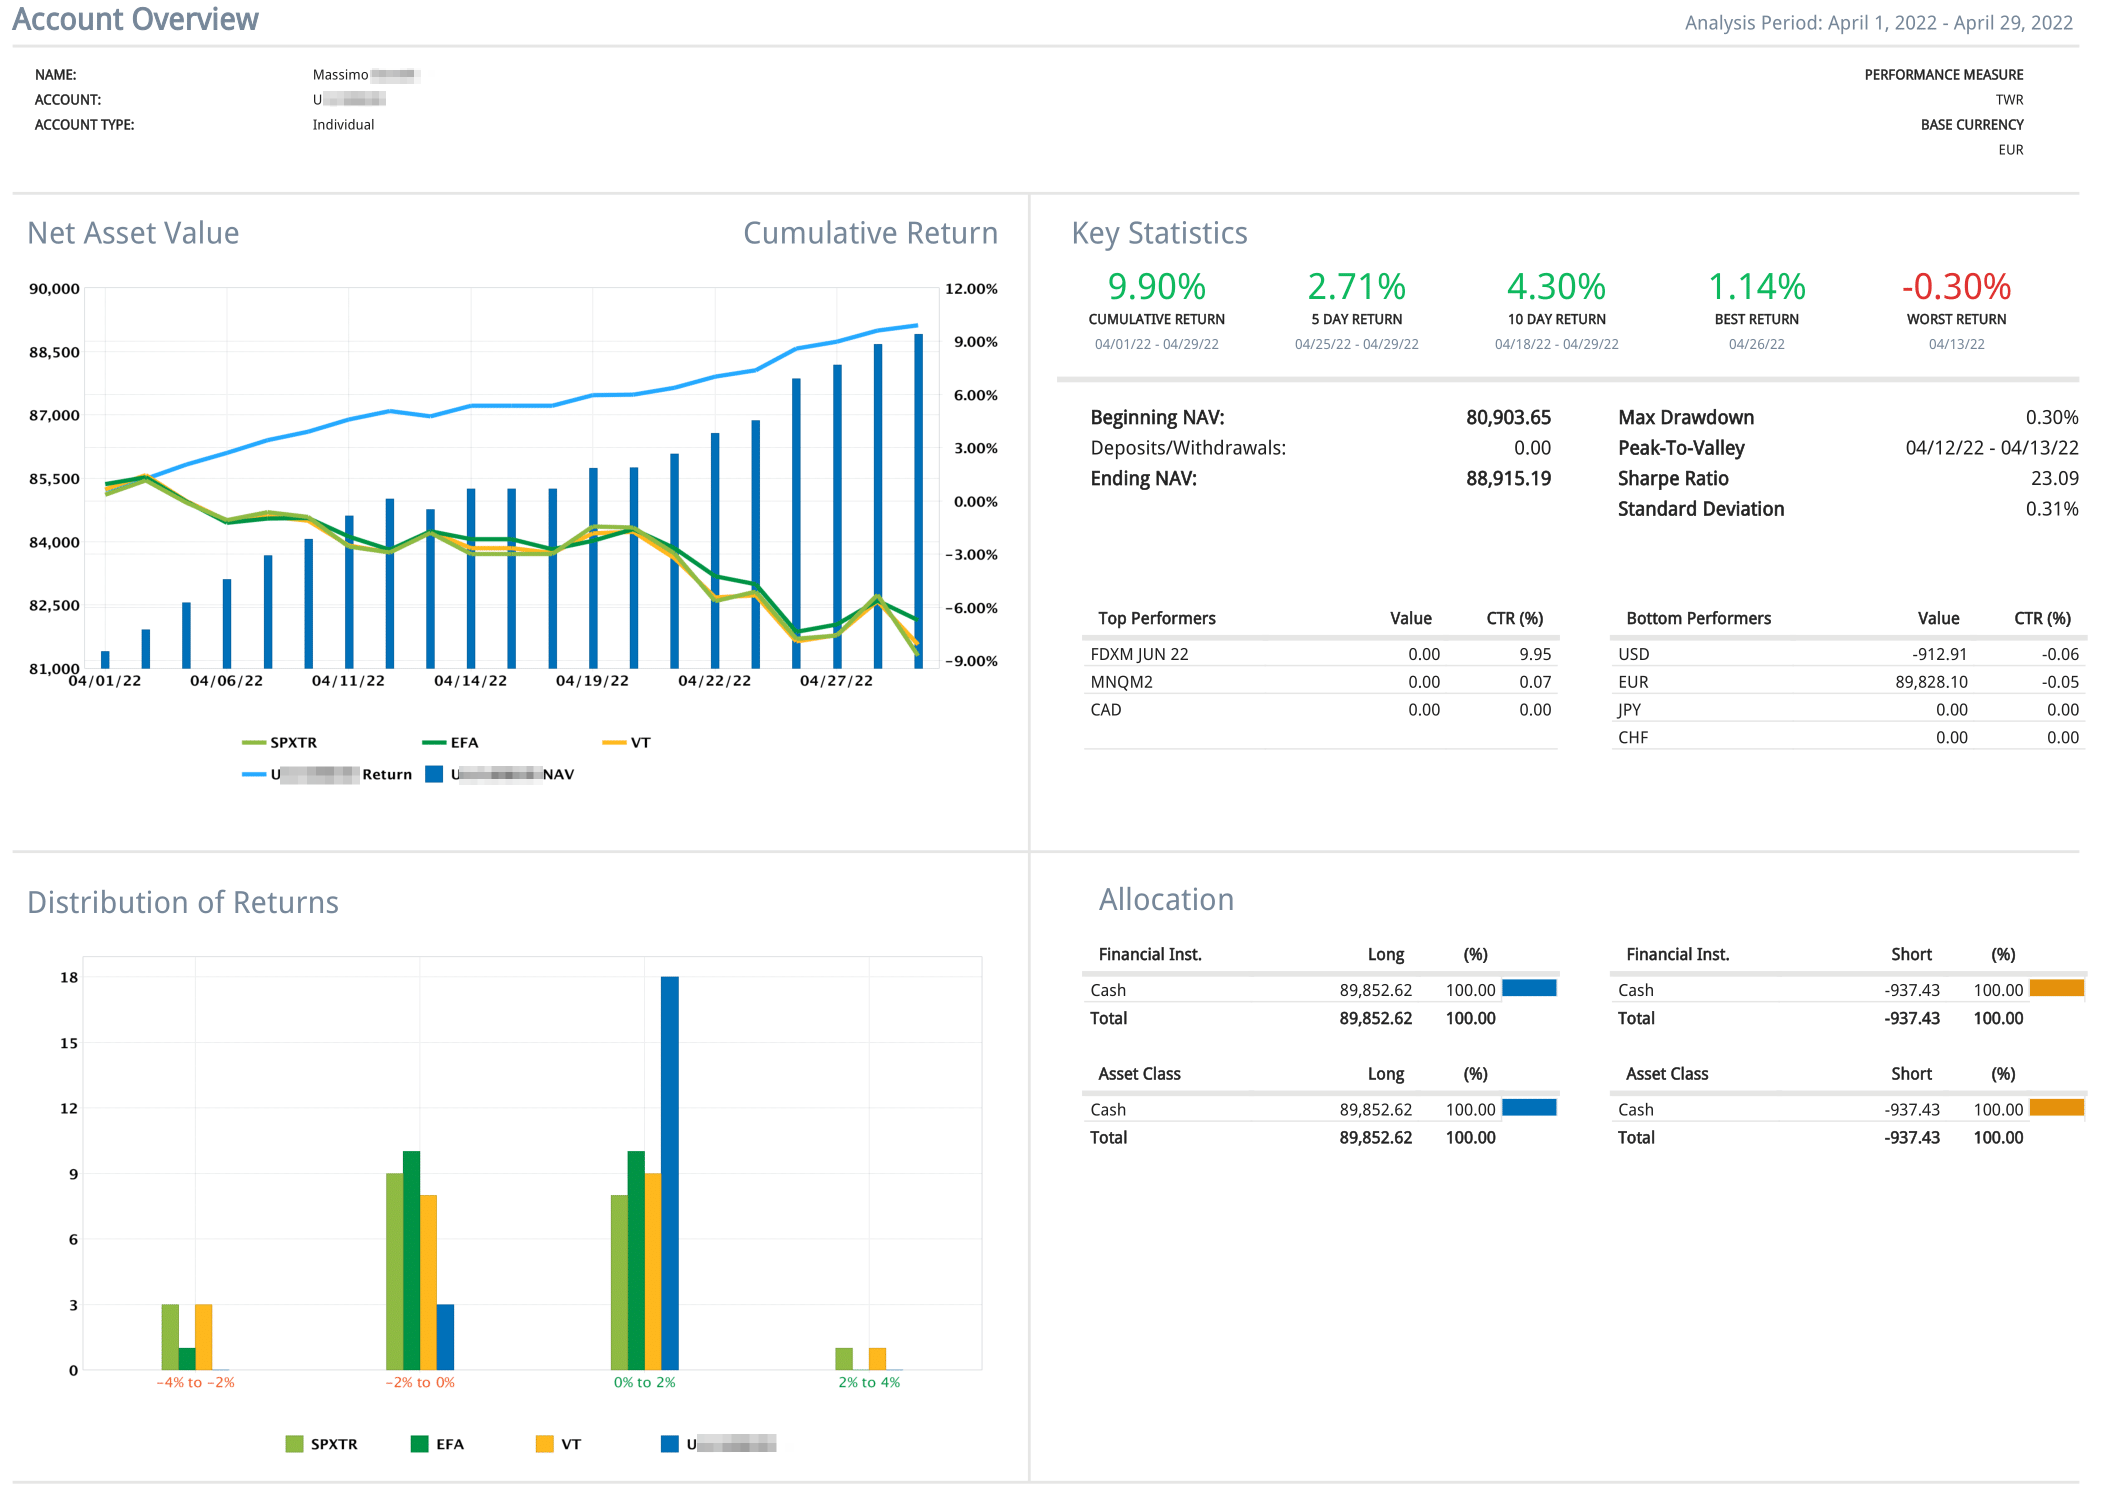Click EFA legend square in Distribution chart
The height and width of the screenshot is (1488, 2113).
(x=419, y=1444)
